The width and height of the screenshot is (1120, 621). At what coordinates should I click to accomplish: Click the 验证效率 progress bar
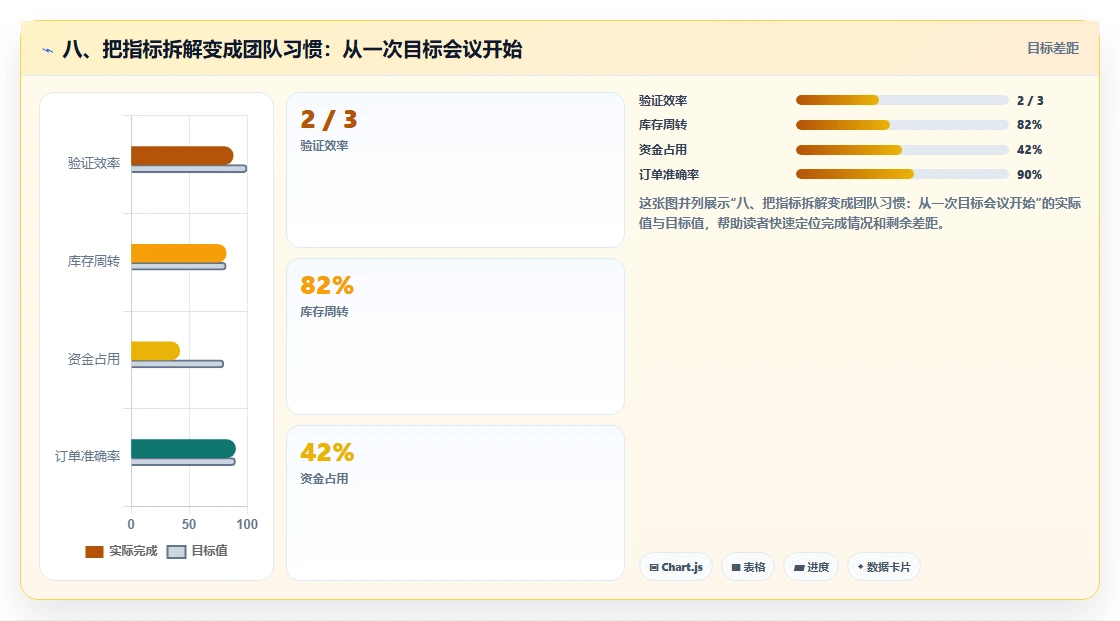pos(902,100)
